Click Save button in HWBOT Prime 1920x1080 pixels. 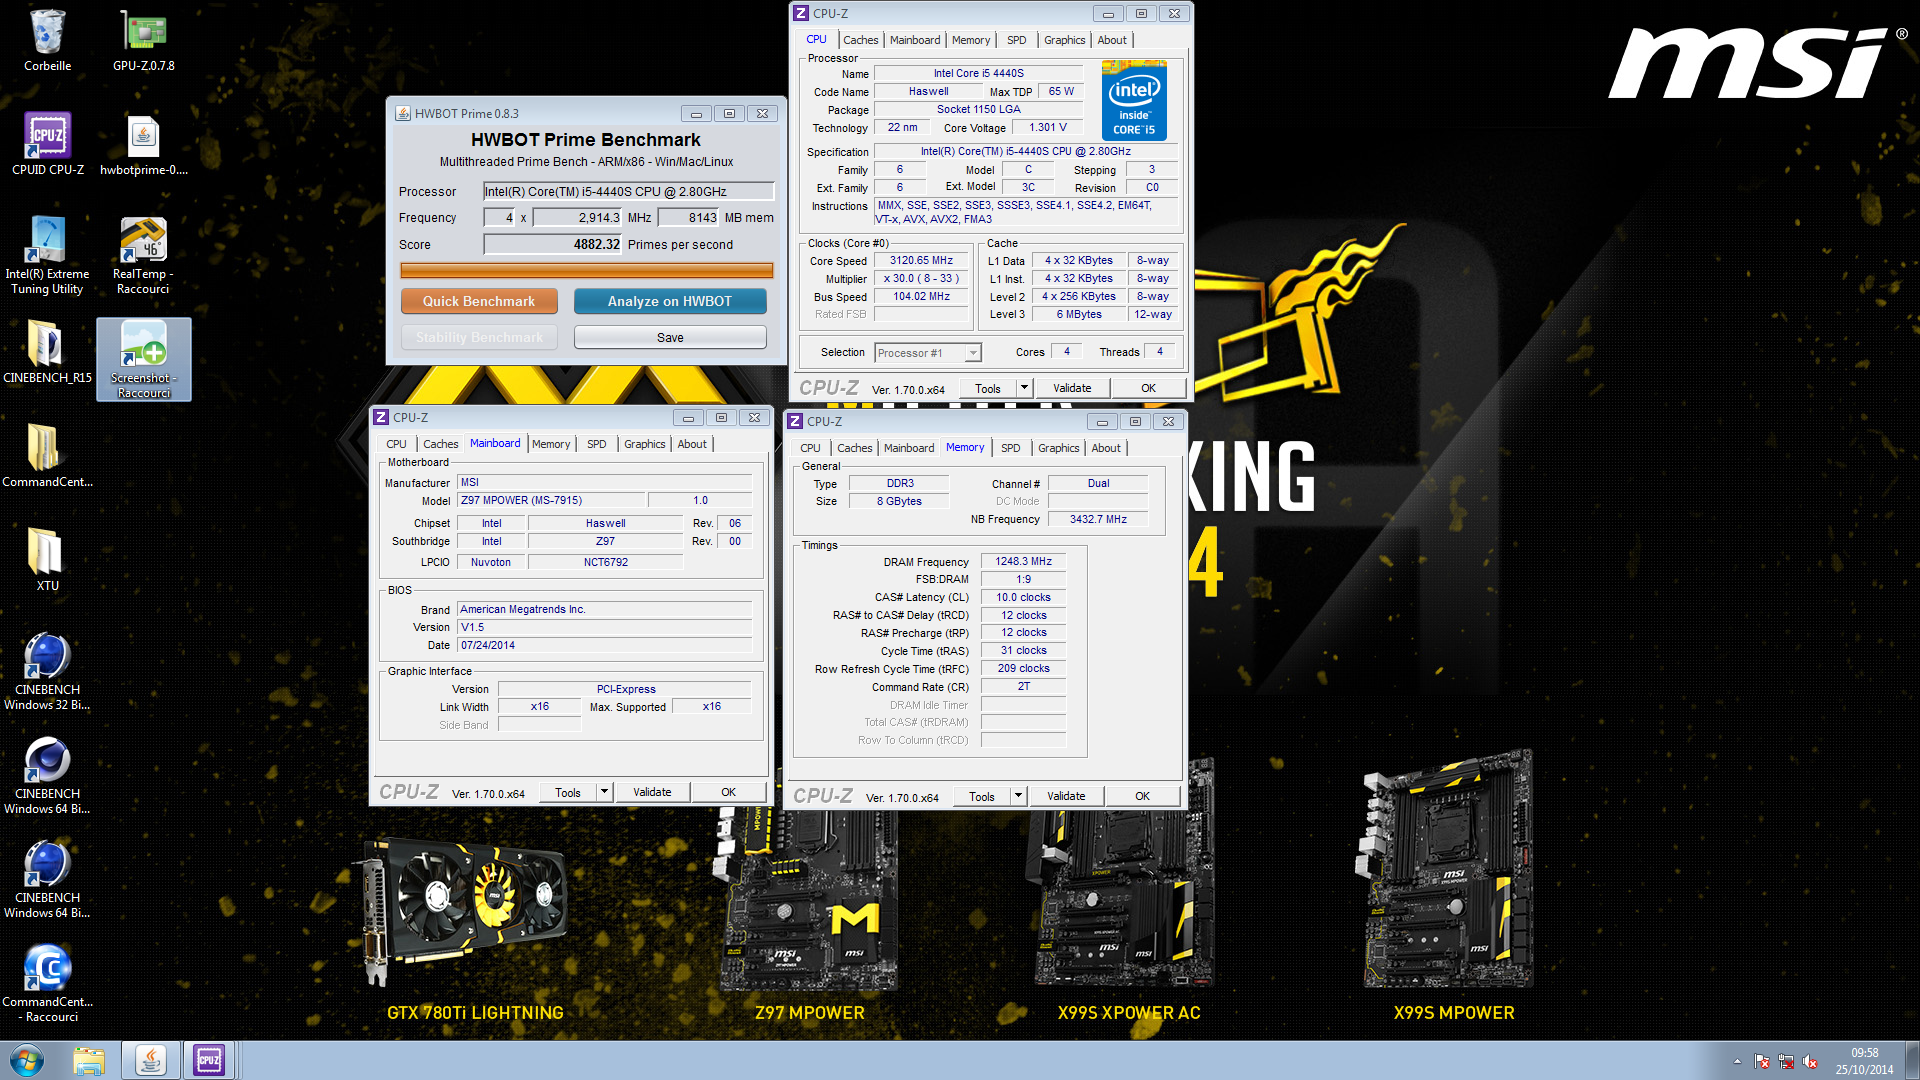tap(670, 337)
